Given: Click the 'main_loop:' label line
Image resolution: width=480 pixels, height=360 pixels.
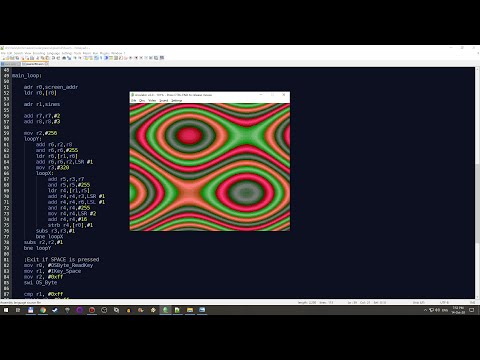Looking at the screenshot, I should coord(27,76).
